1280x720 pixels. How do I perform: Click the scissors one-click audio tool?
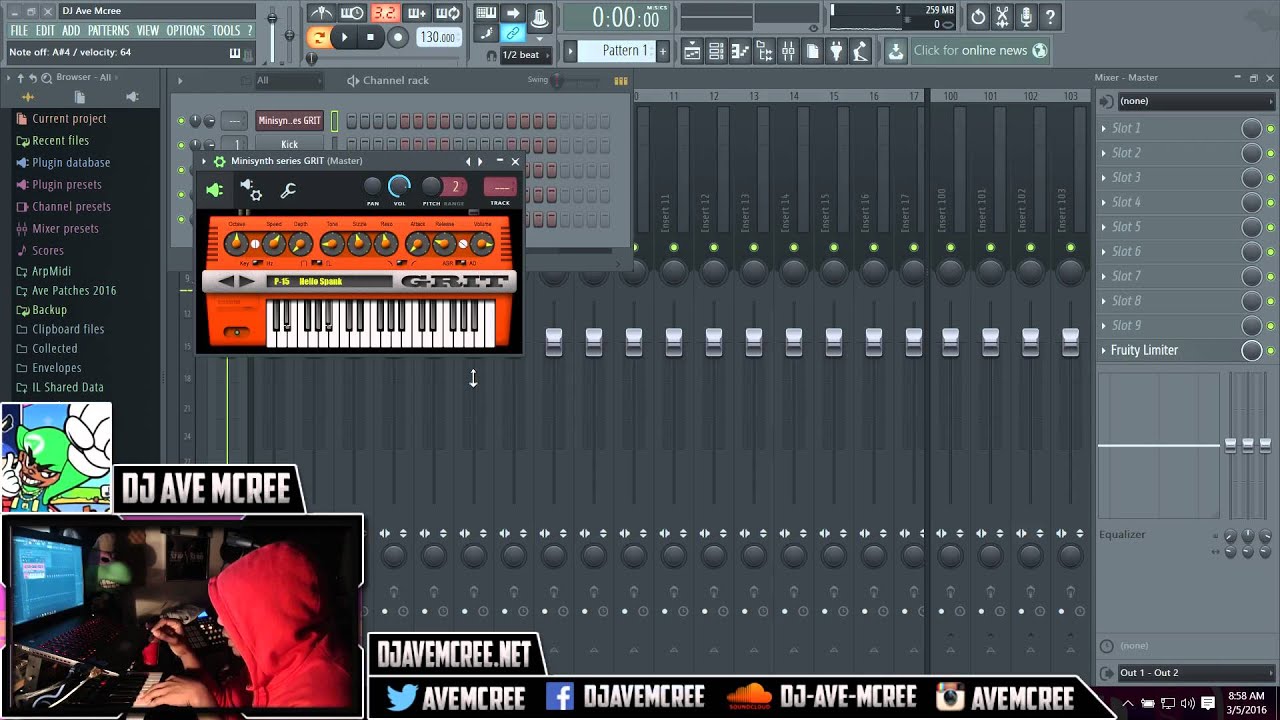1002,16
